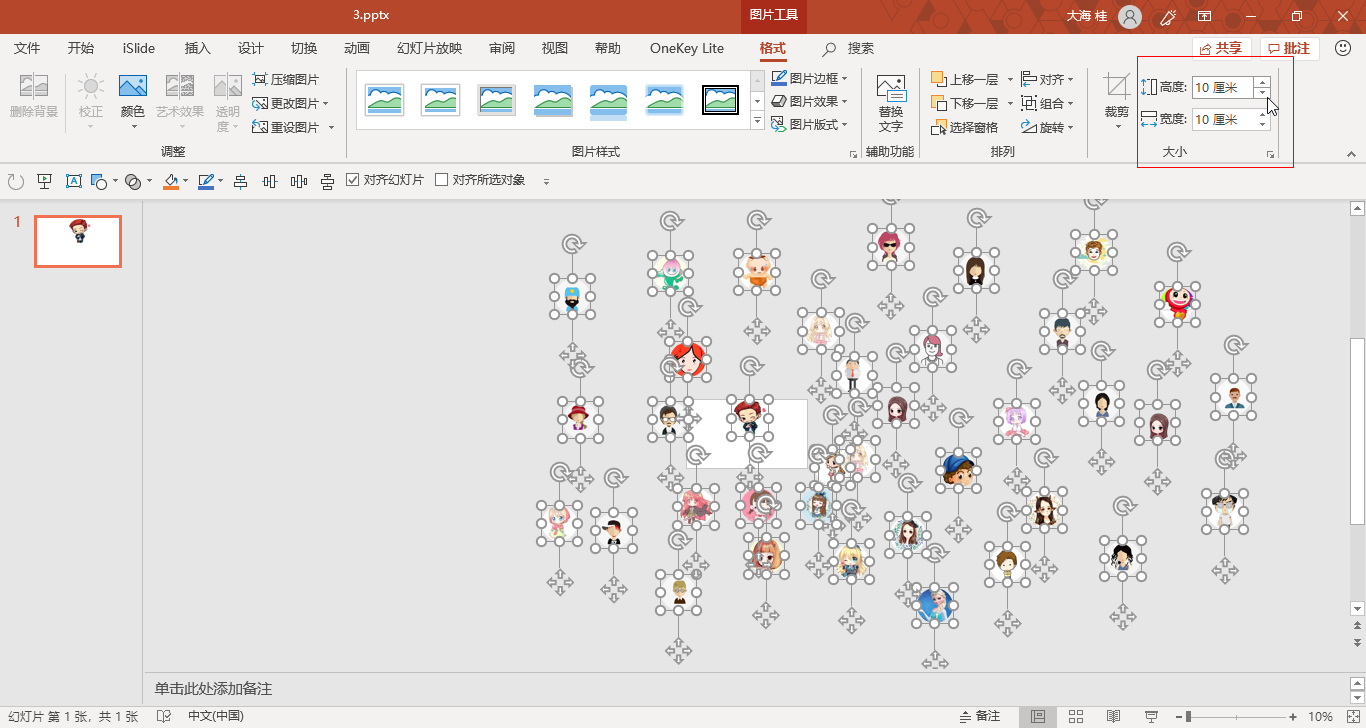
Task: Click the align center horizontally icon
Action: pyautogui.click(x=240, y=181)
